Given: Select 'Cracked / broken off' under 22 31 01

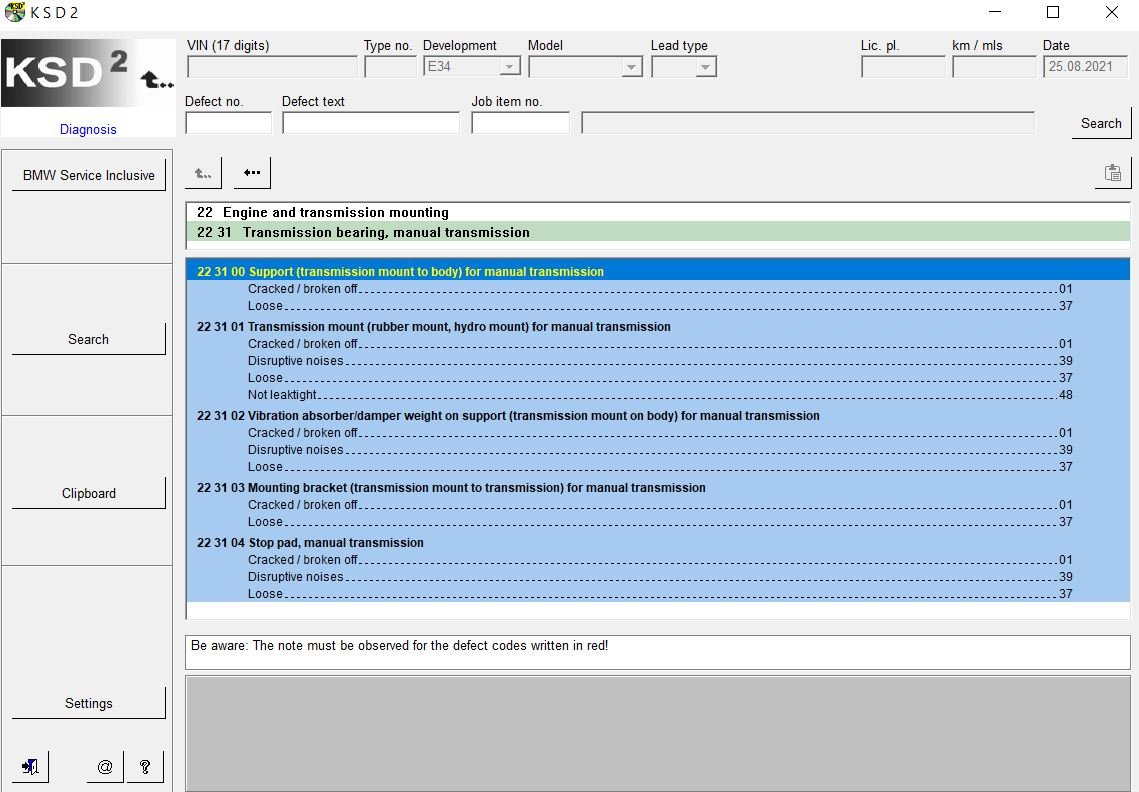Looking at the screenshot, I should 658,344.
